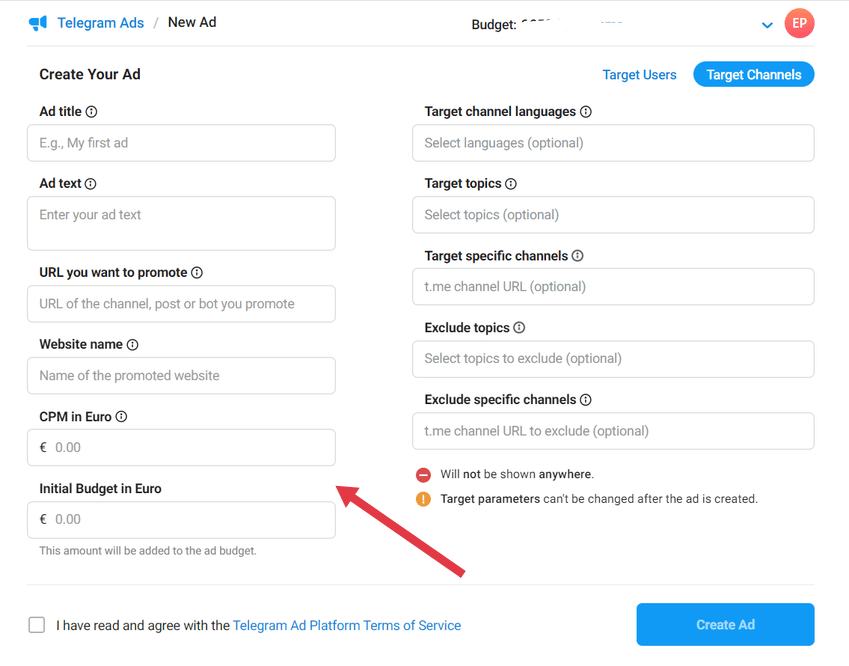Focus the Initial Budget in Euro field

[x=181, y=520]
